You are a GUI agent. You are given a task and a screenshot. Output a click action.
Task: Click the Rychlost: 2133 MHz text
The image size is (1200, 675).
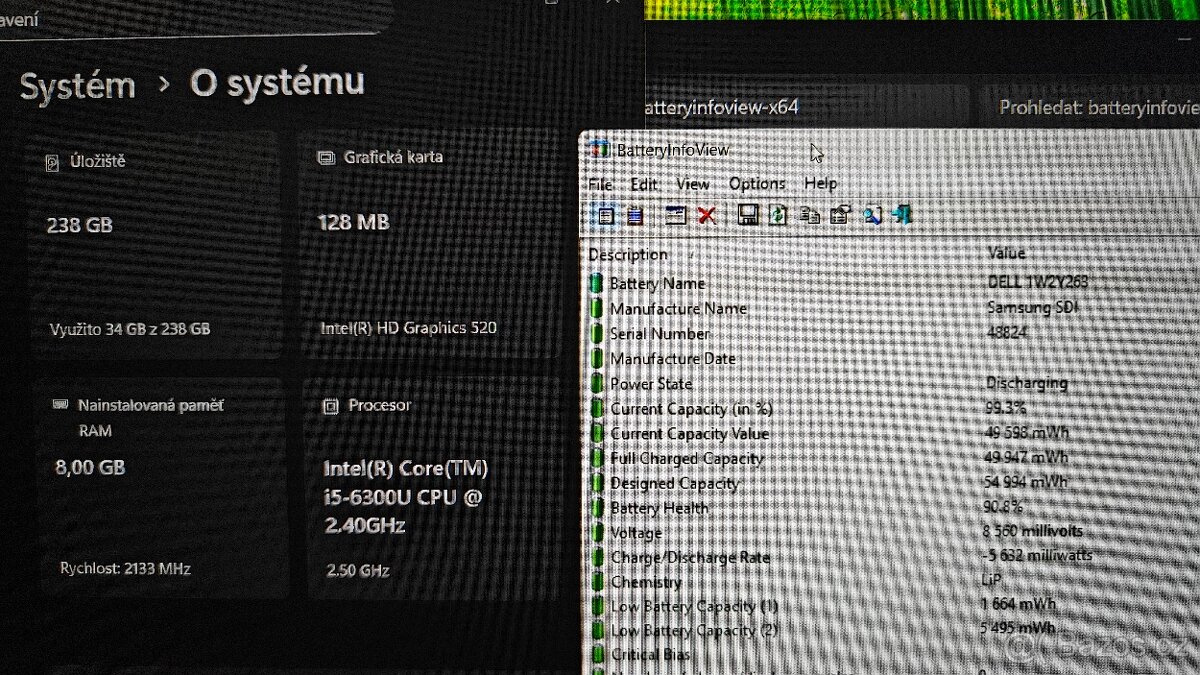click(125, 568)
